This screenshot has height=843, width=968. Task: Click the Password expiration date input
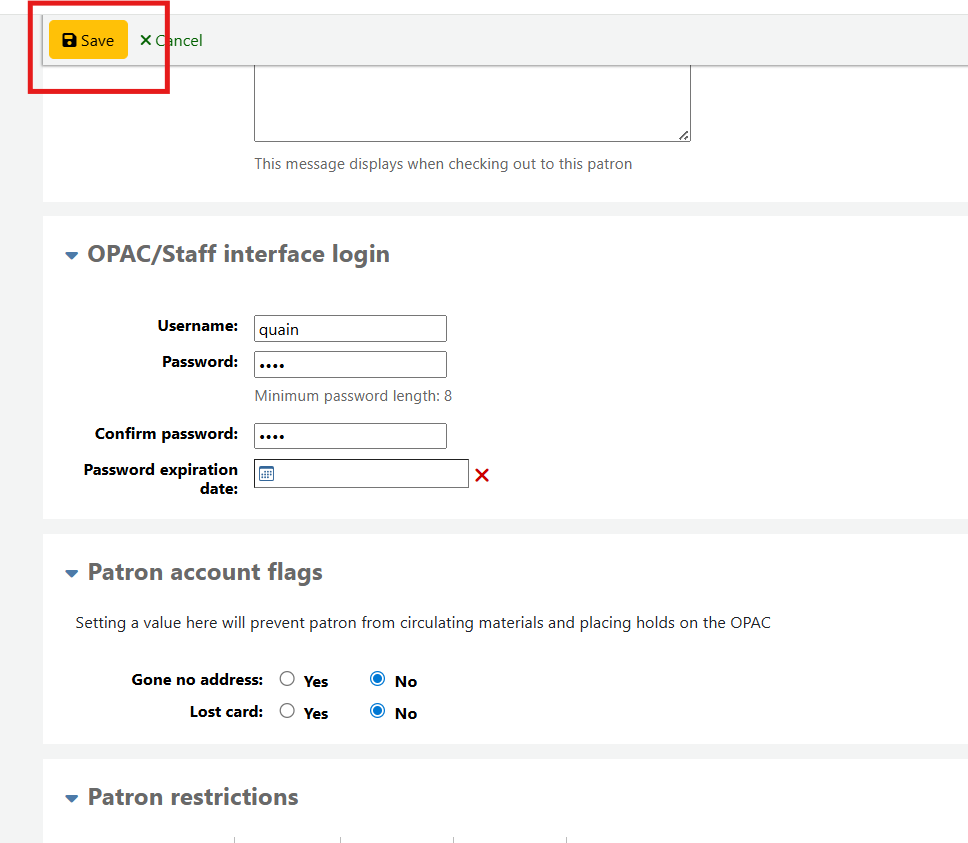370,474
